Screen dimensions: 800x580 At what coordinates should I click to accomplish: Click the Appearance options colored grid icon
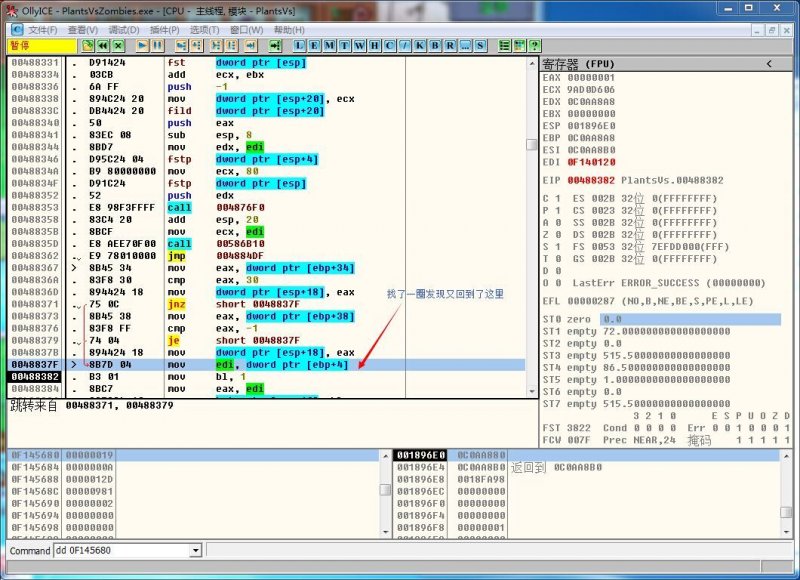click(x=519, y=45)
